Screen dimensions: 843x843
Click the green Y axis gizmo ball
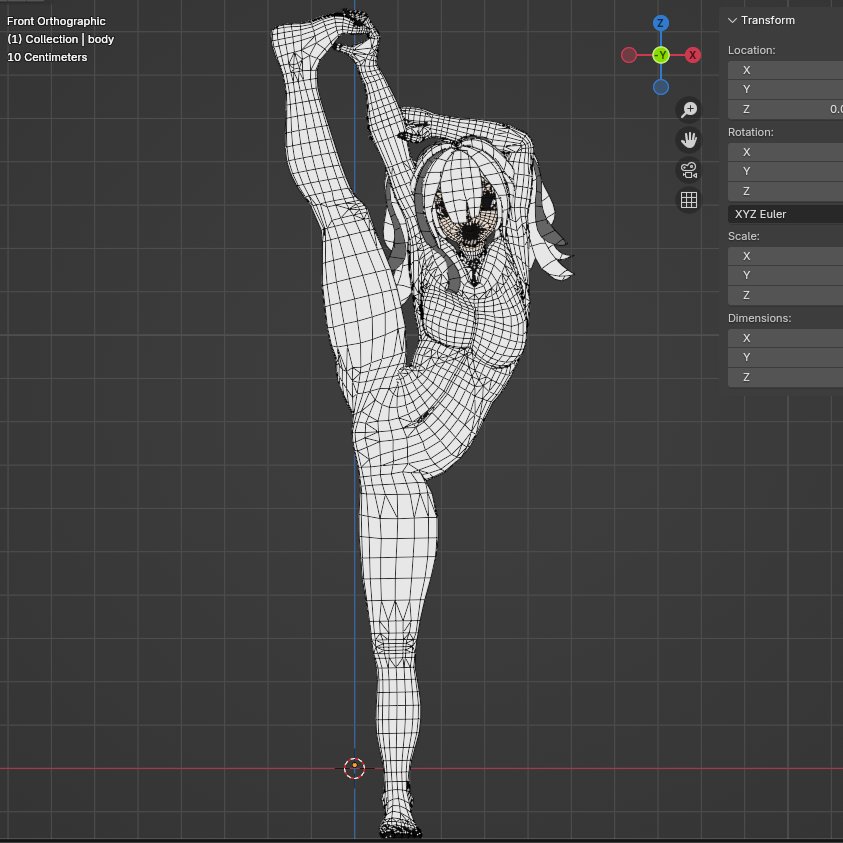[x=660, y=55]
